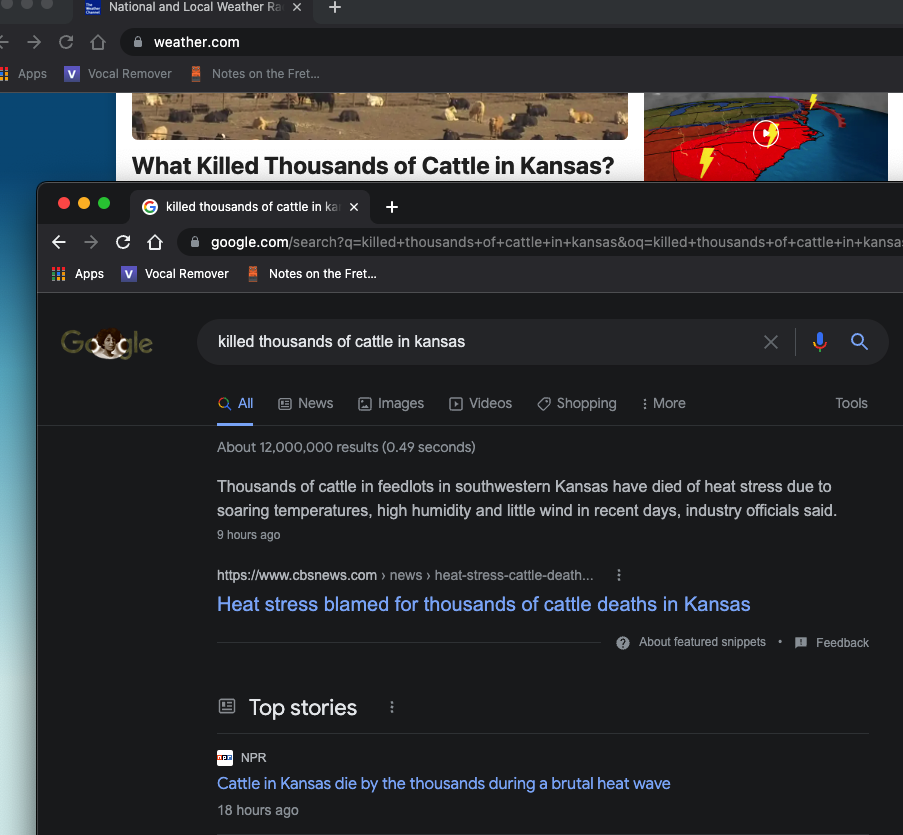Click 'About 12,000,000 results' stats text
The width and height of the screenshot is (903, 835).
tap(346, 447)
